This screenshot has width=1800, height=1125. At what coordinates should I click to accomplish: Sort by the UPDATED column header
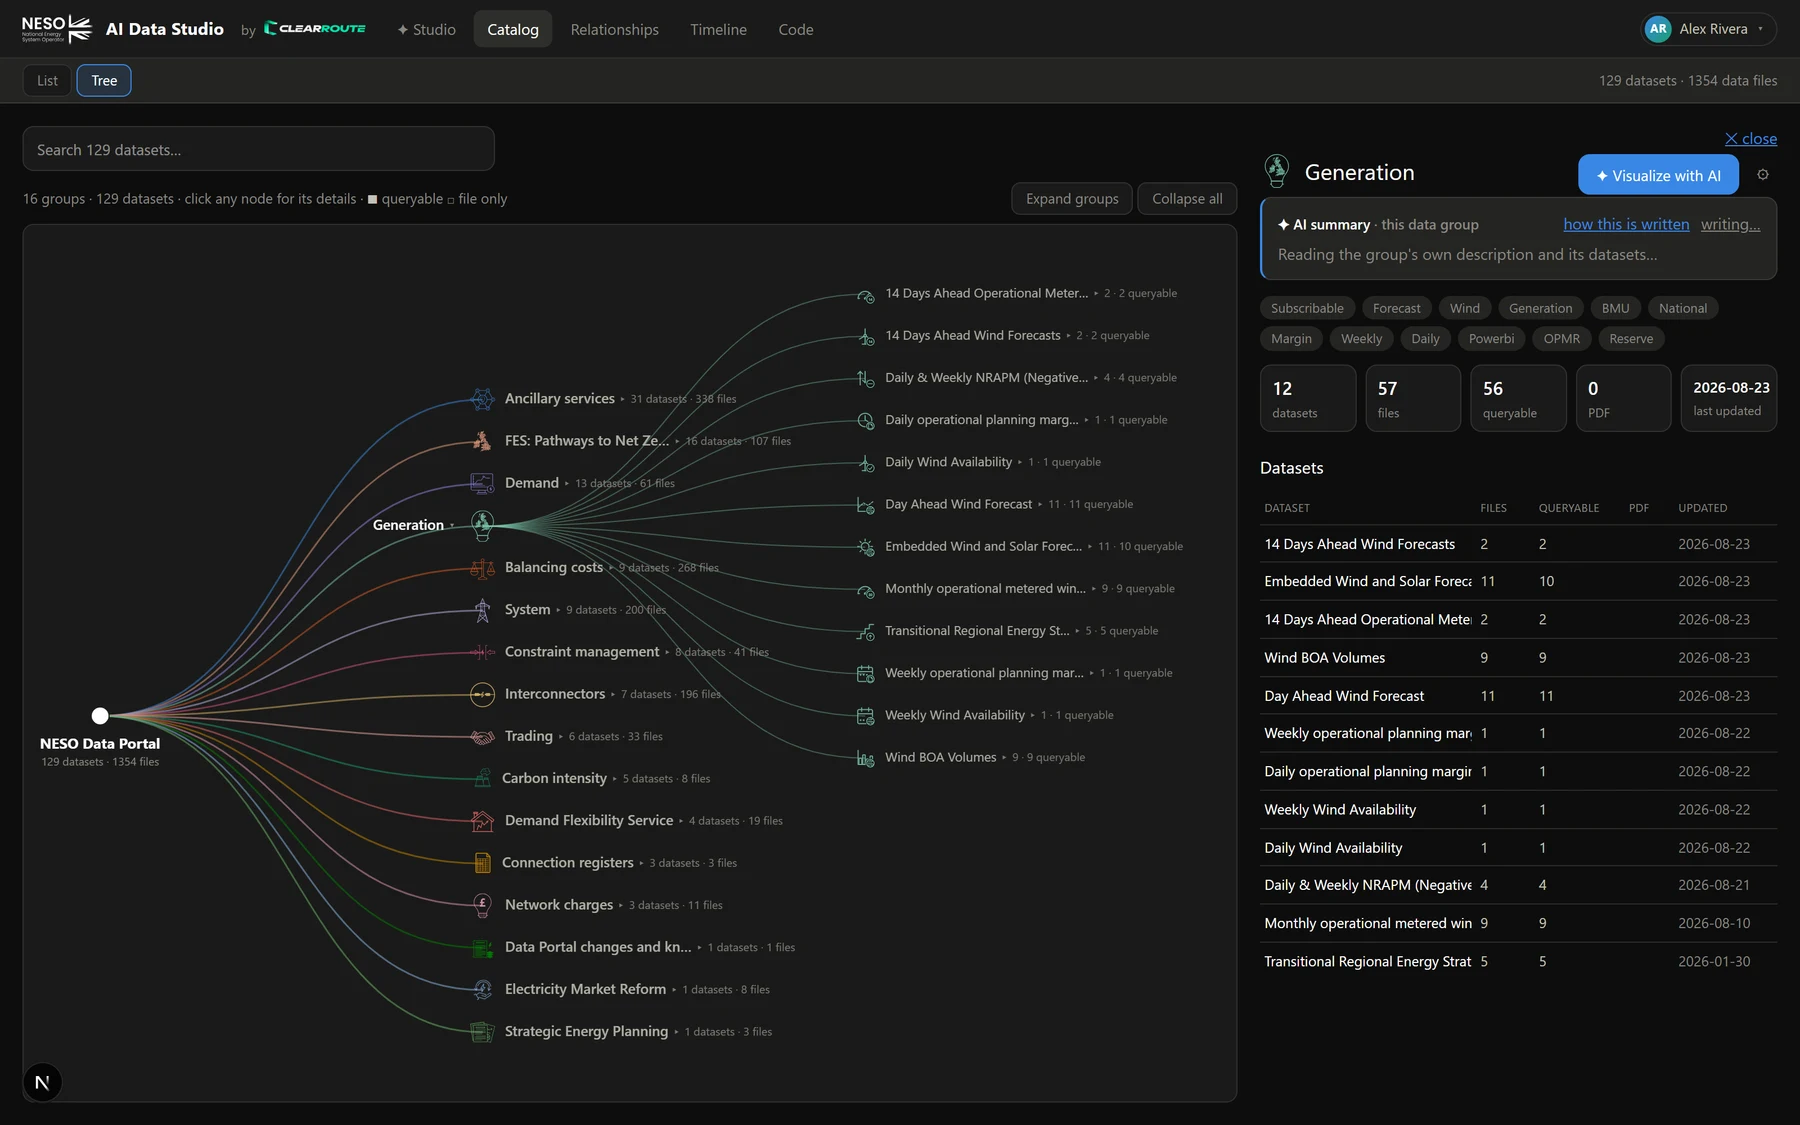tap(1702, 508)
